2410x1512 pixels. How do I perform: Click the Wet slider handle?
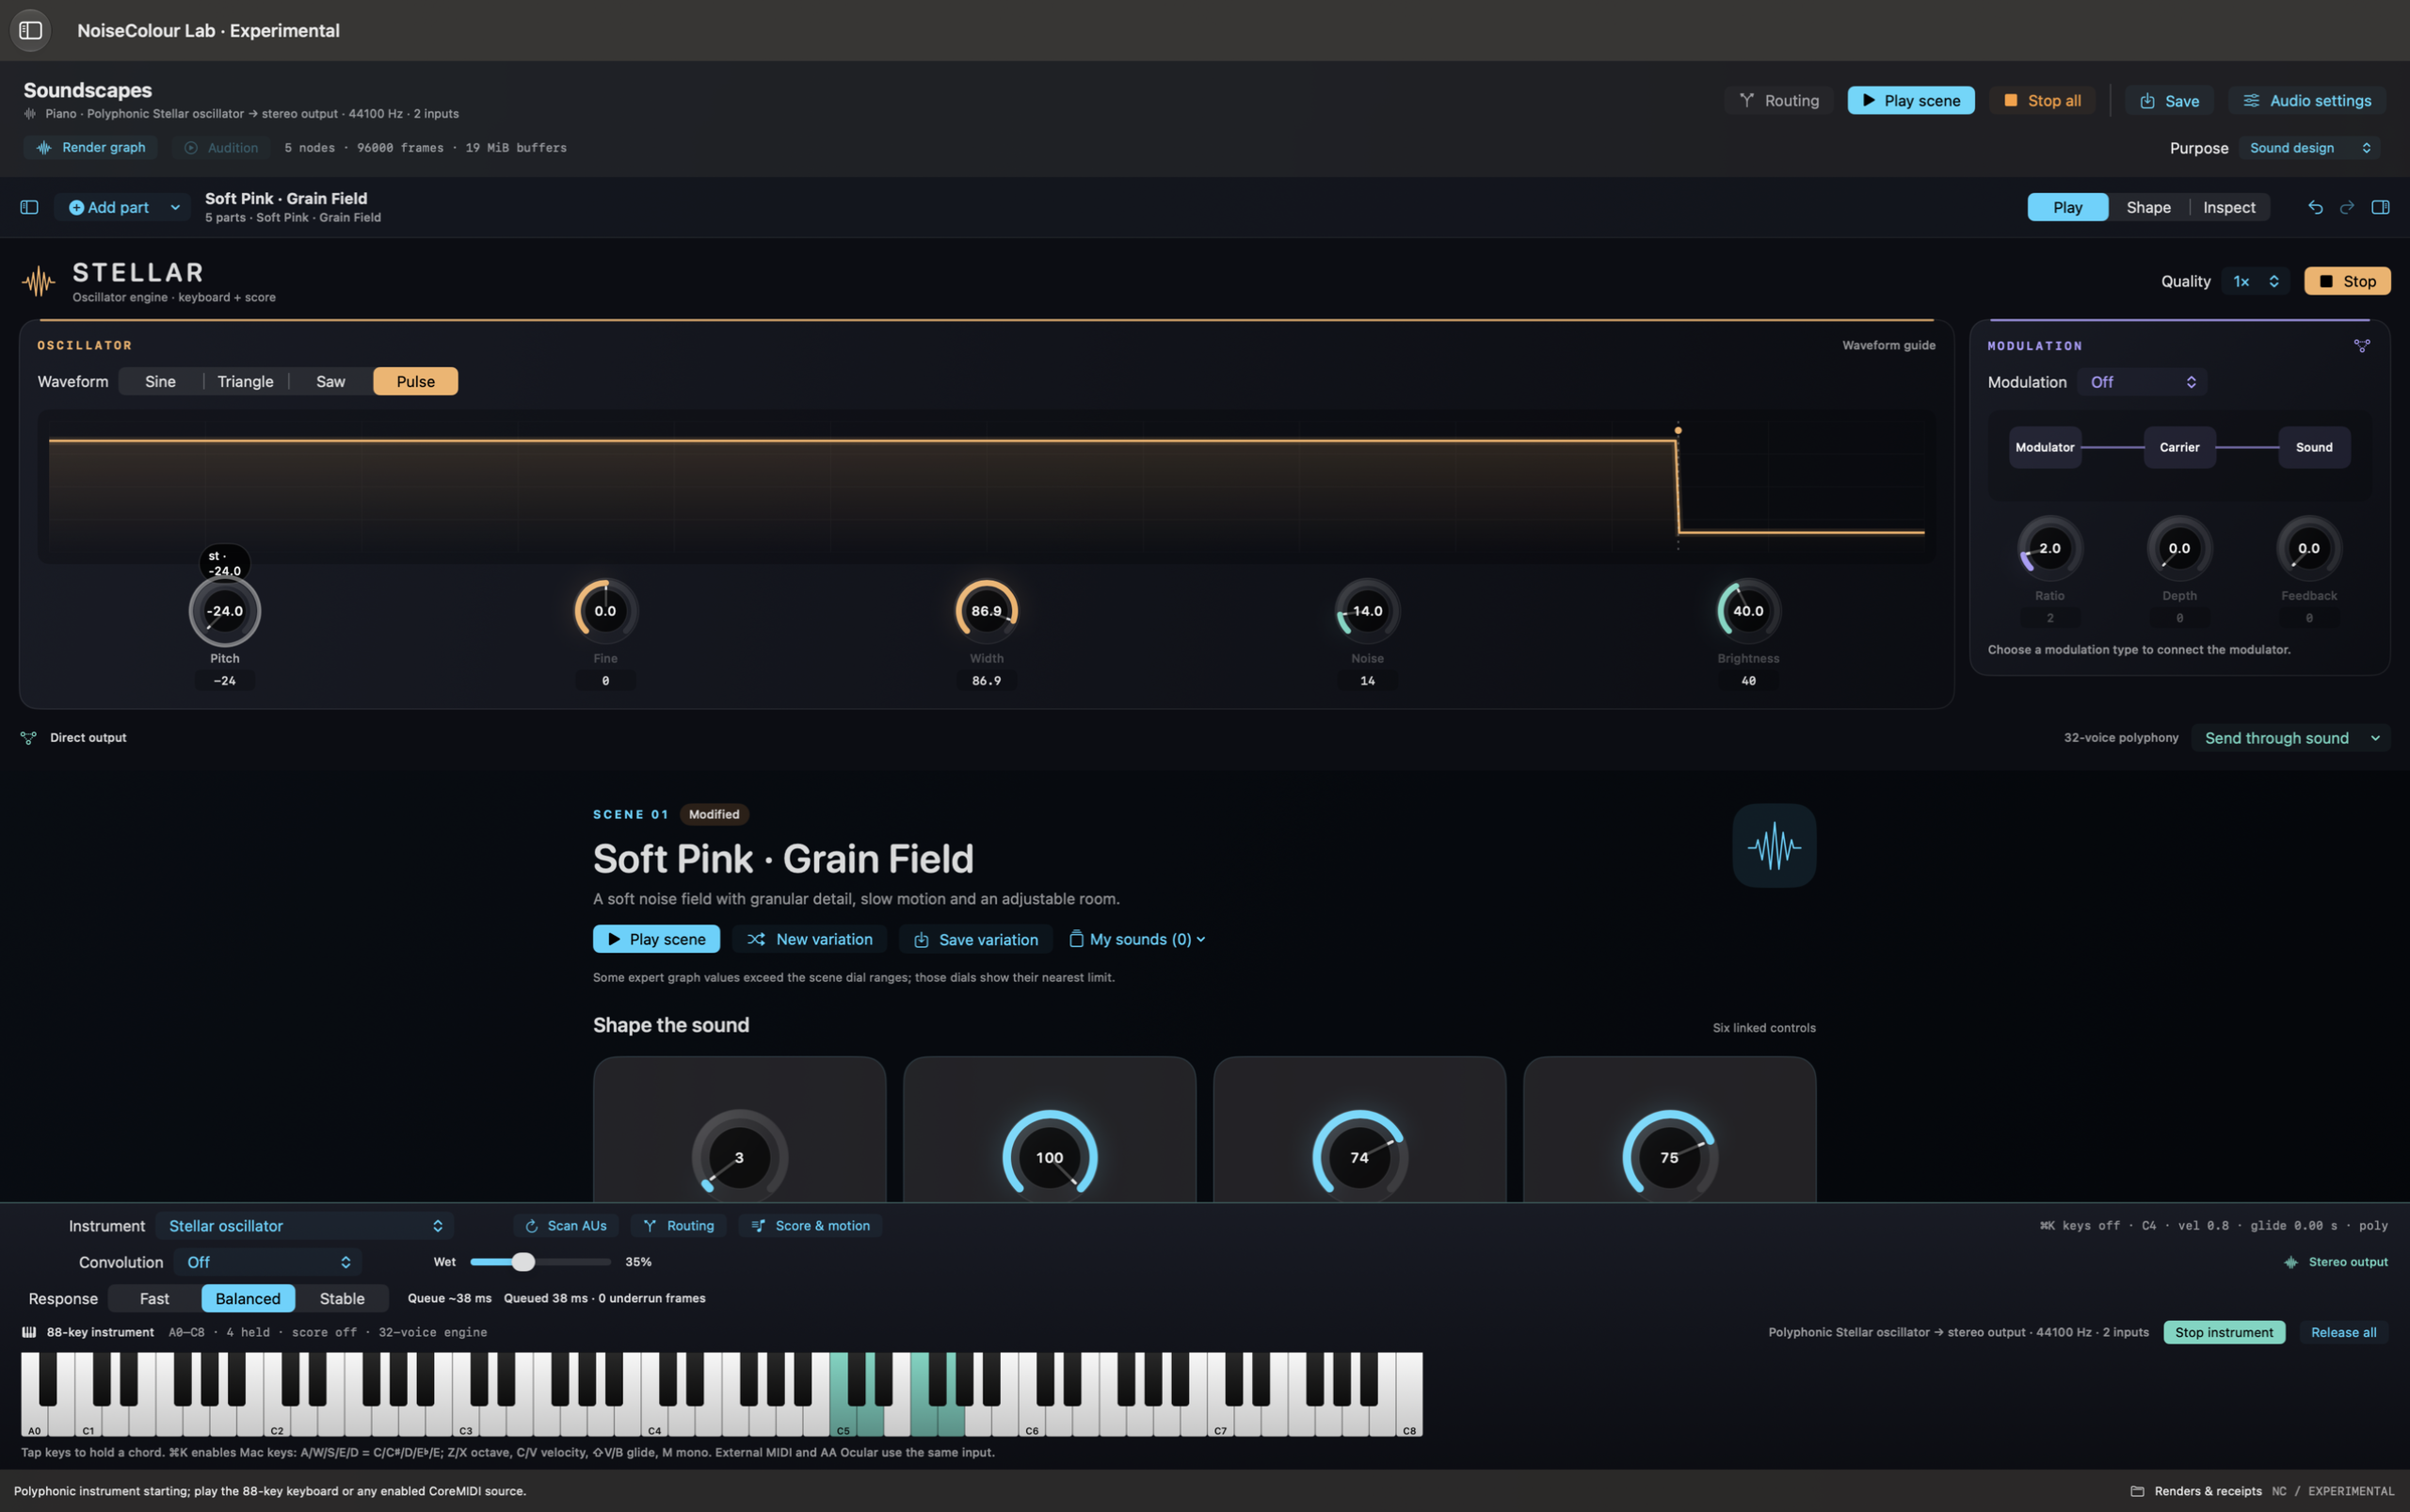523,1262
